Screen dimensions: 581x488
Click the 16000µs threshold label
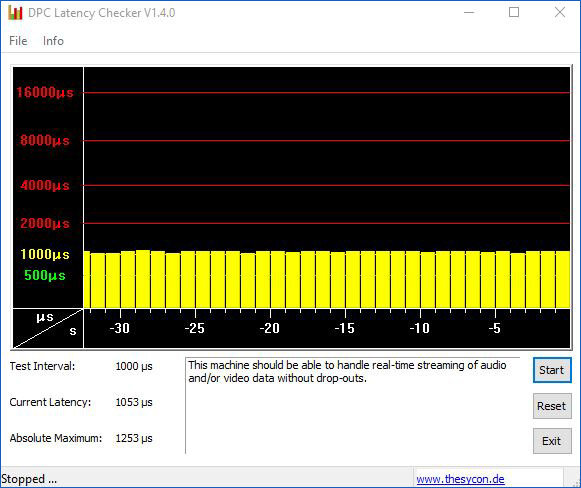(45, 92)
